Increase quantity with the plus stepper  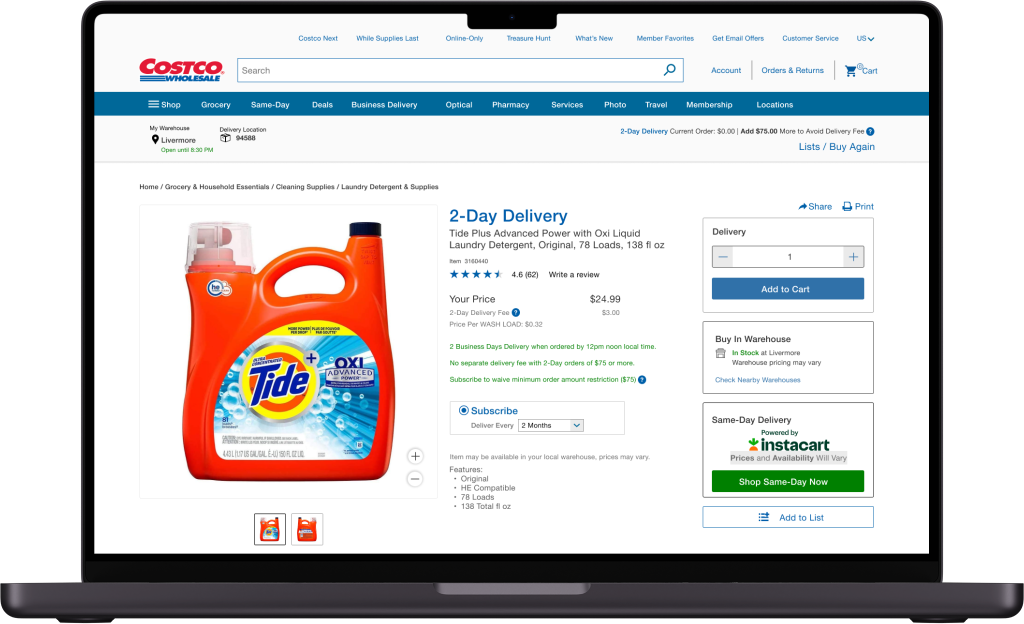(853, 257)
